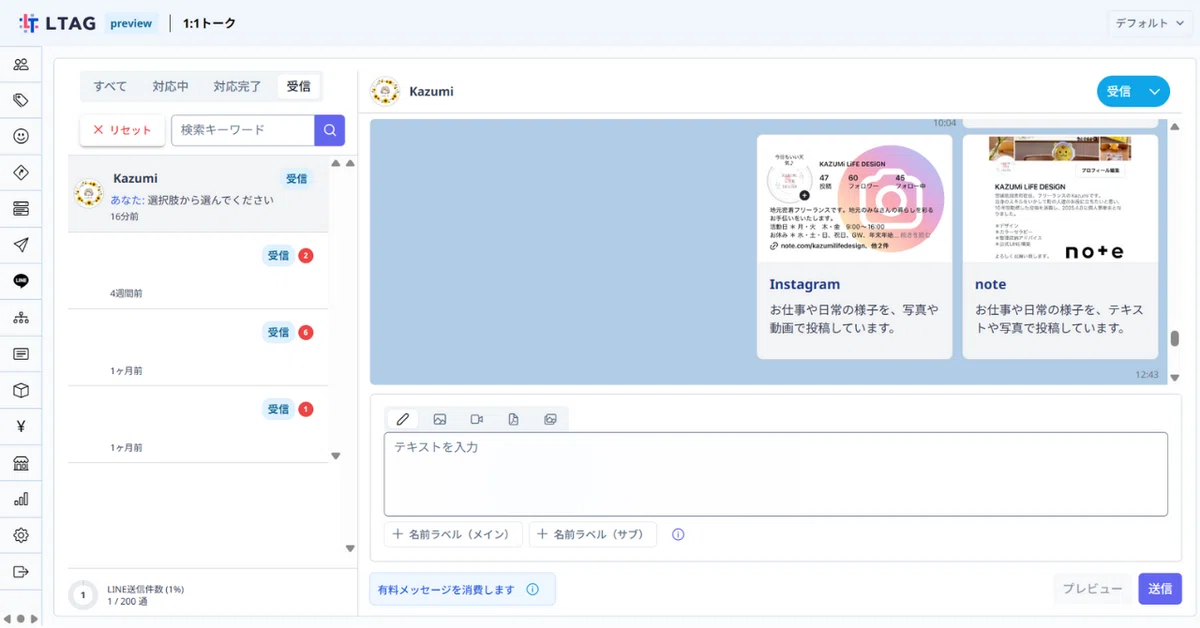Add 名前ラベル（メイン） label
The image size is (1200, 628).
(453, 535)
